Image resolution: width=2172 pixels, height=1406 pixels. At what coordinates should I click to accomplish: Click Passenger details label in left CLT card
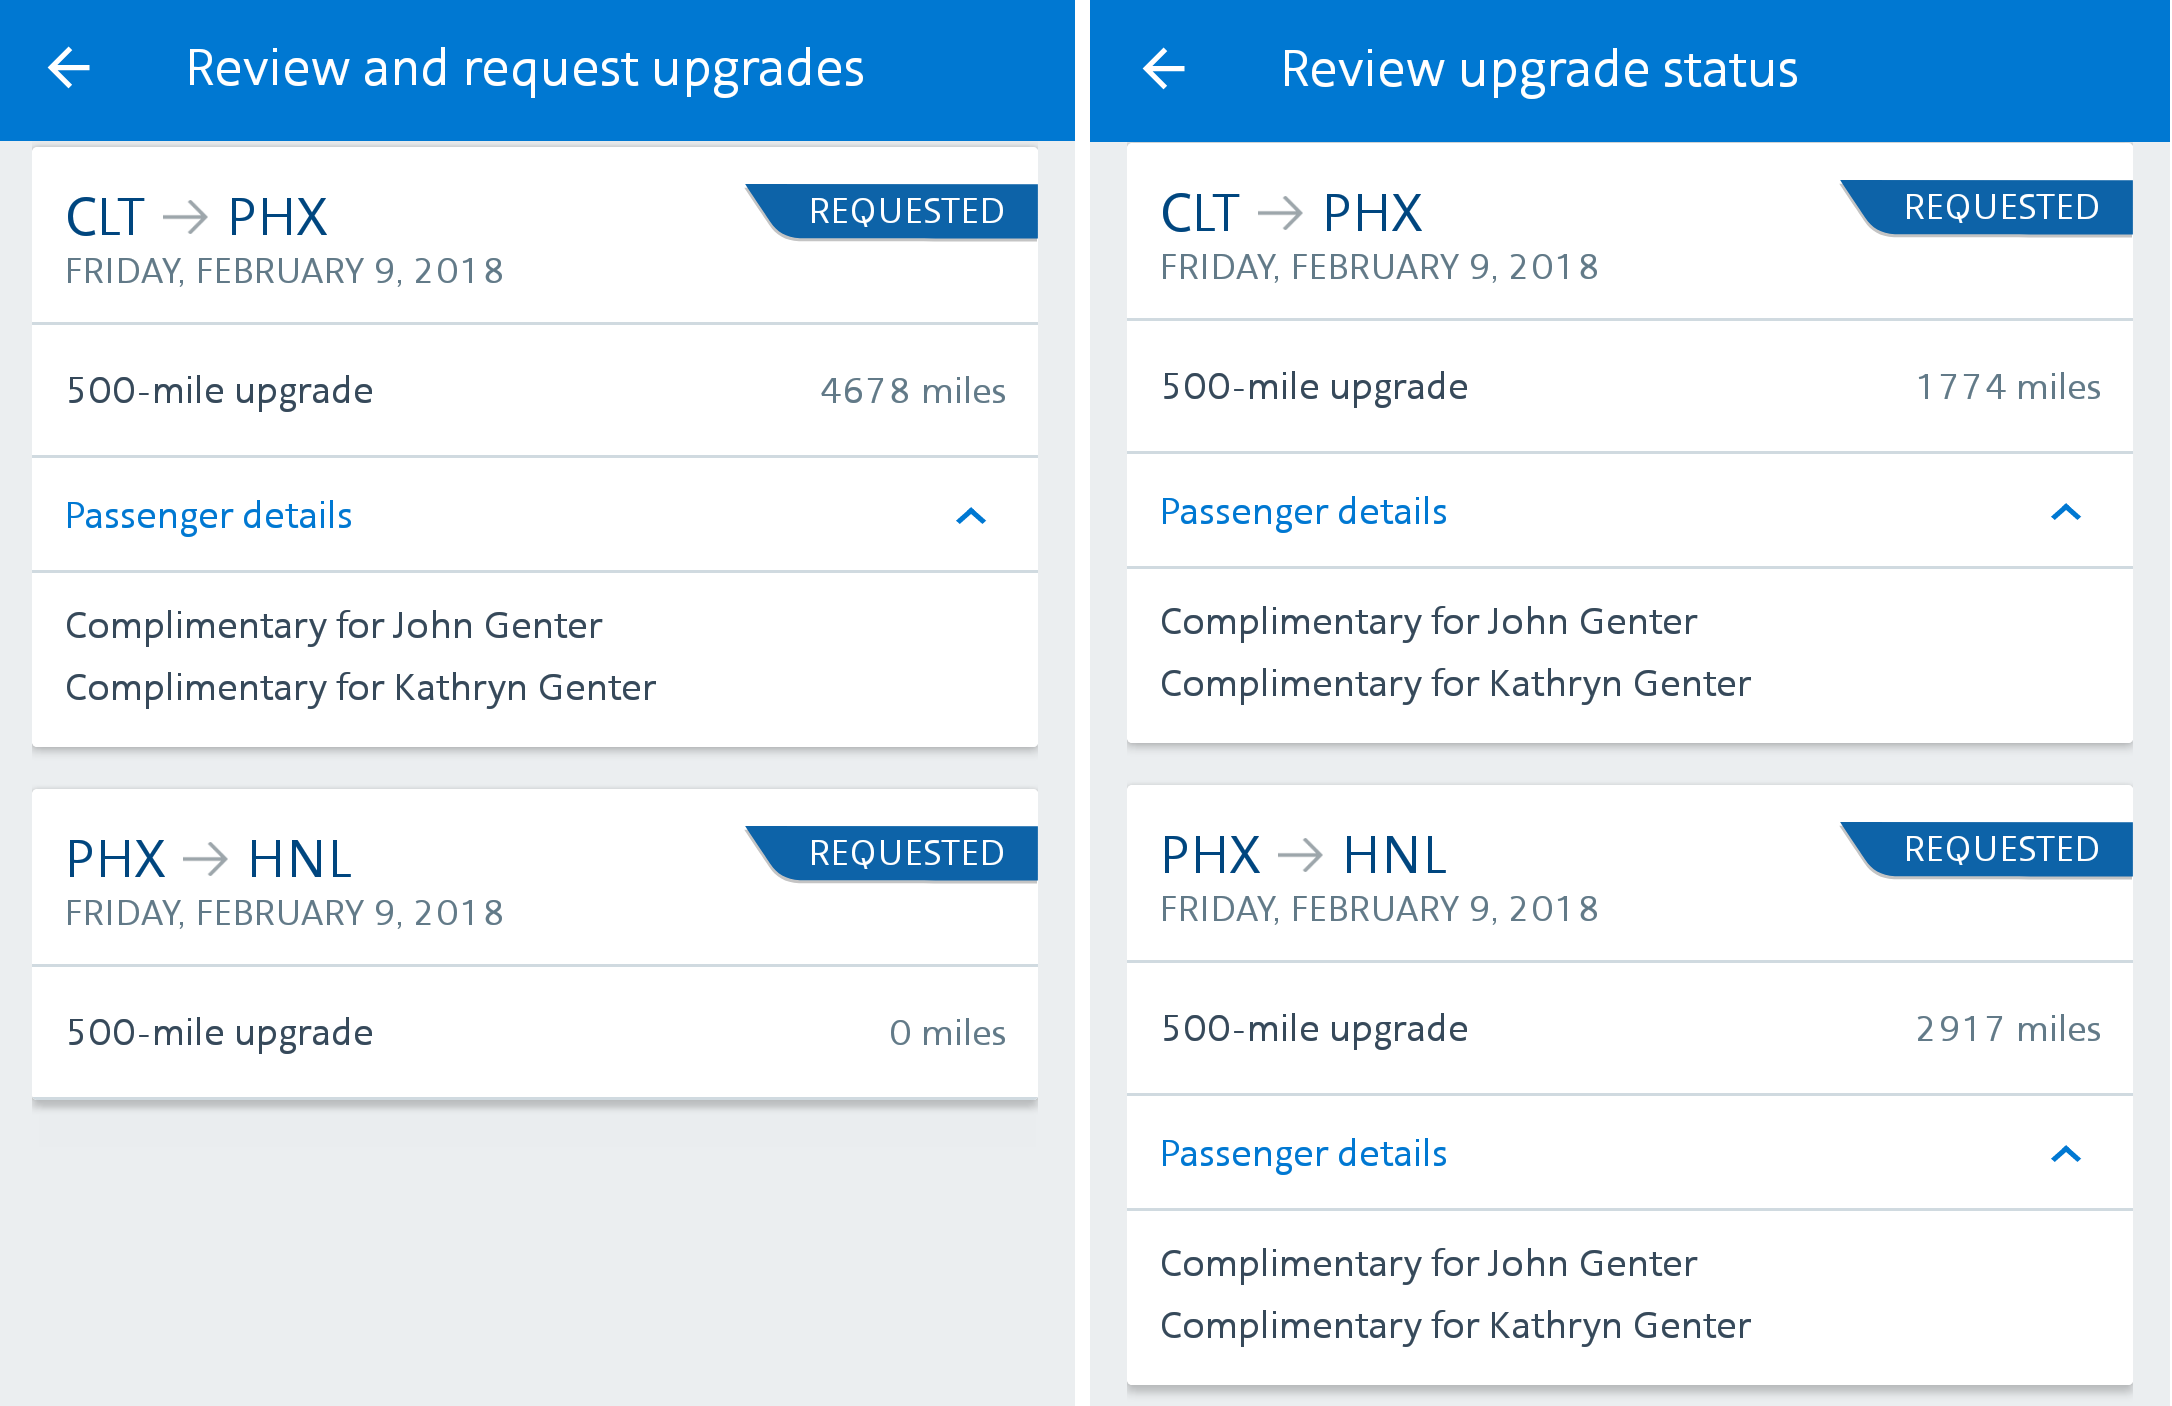209,516
